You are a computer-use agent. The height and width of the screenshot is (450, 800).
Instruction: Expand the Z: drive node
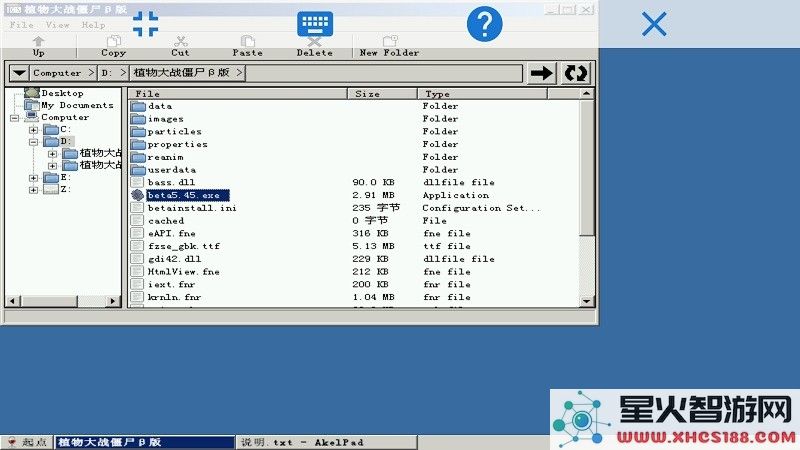click(x=34, y=190)
